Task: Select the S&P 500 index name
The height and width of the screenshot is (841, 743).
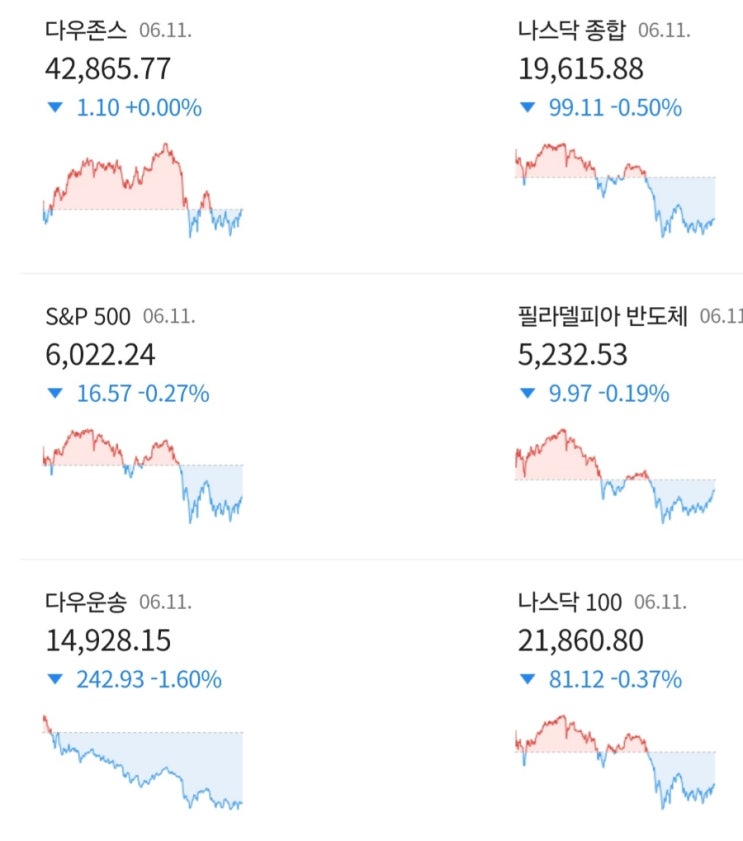Action: (x=87, y=317)
